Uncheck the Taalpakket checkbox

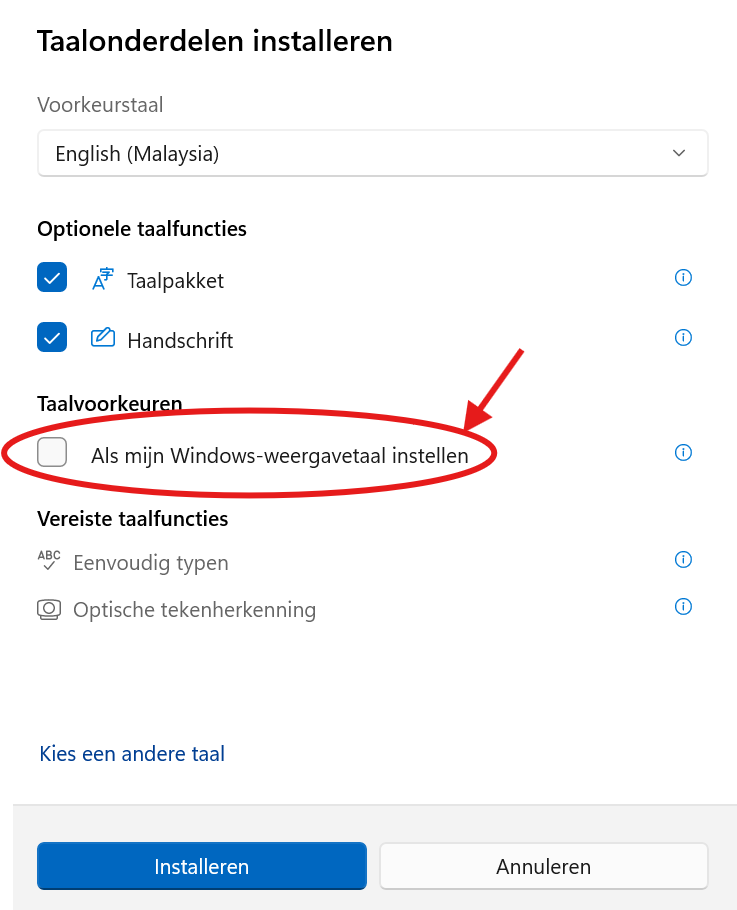pyautogui.click(x=52, y=278)
